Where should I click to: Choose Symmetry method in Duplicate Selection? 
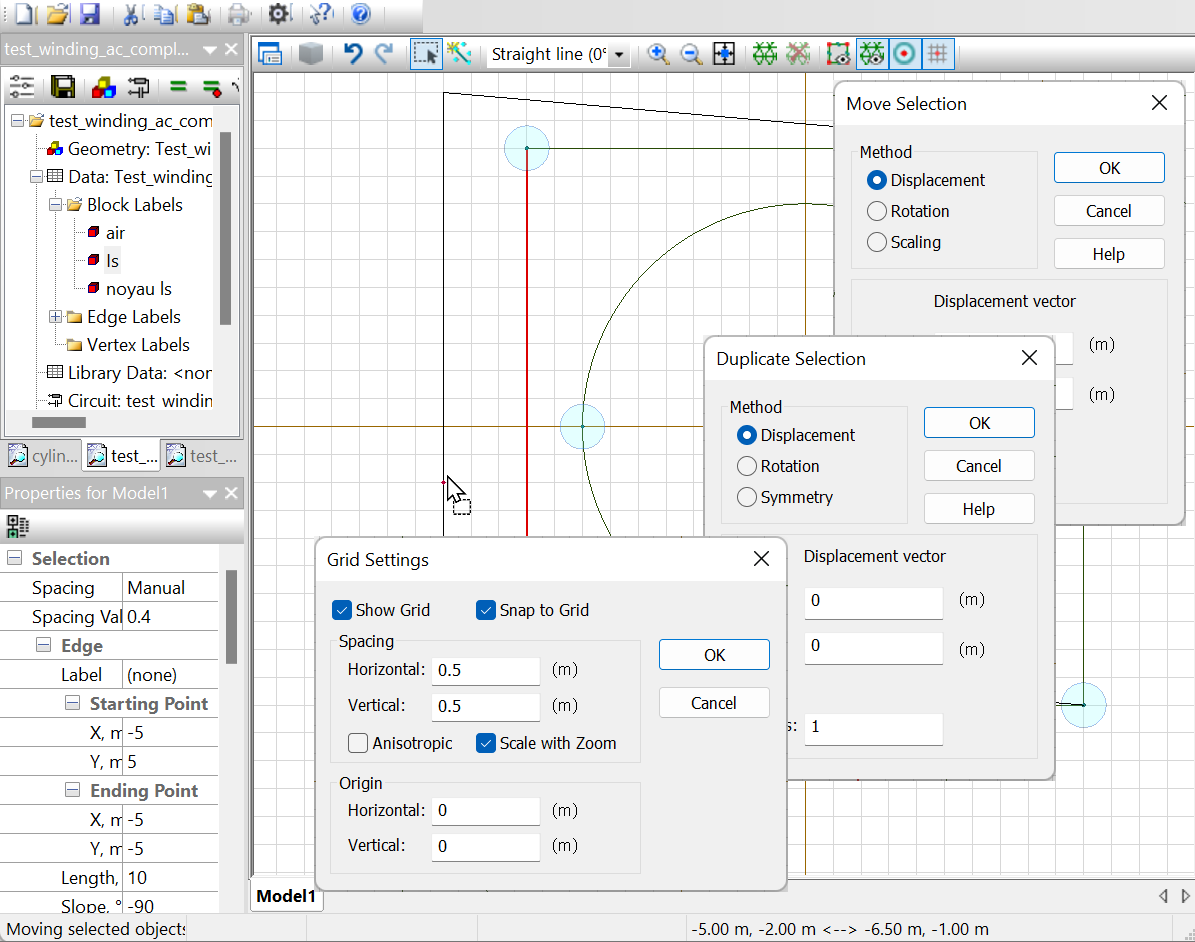[x=747, y=497]
